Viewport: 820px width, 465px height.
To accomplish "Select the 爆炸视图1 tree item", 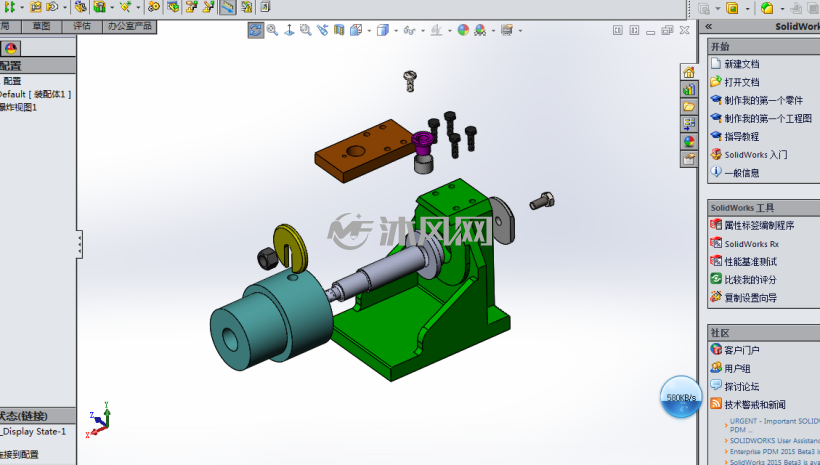I will coord(18,107).
